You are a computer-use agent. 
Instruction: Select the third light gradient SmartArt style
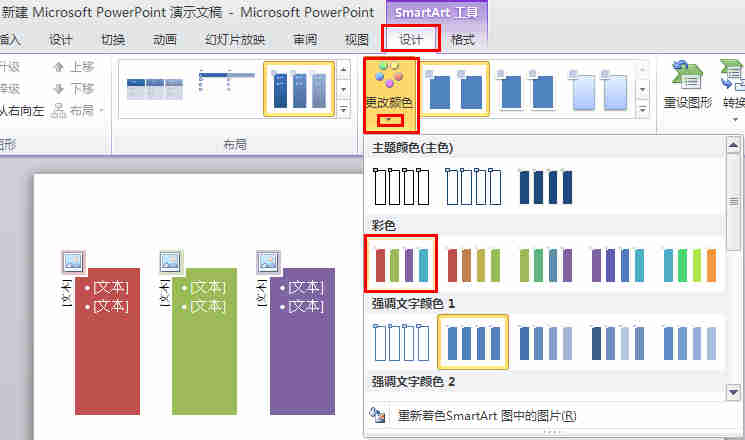pyautogui.click(x=599, y=89)
